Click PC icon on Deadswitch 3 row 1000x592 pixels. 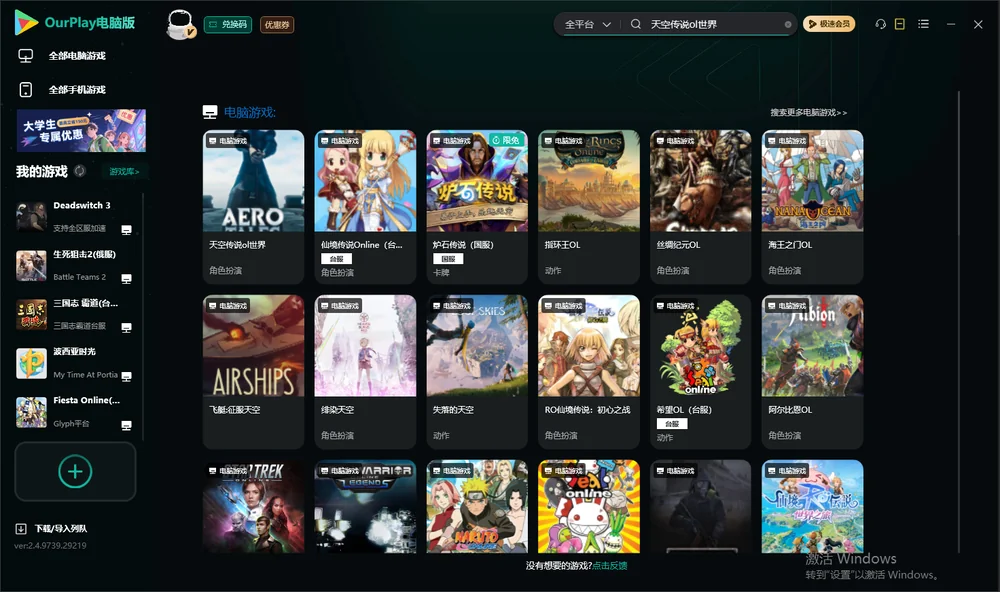[x=126, y=230]
